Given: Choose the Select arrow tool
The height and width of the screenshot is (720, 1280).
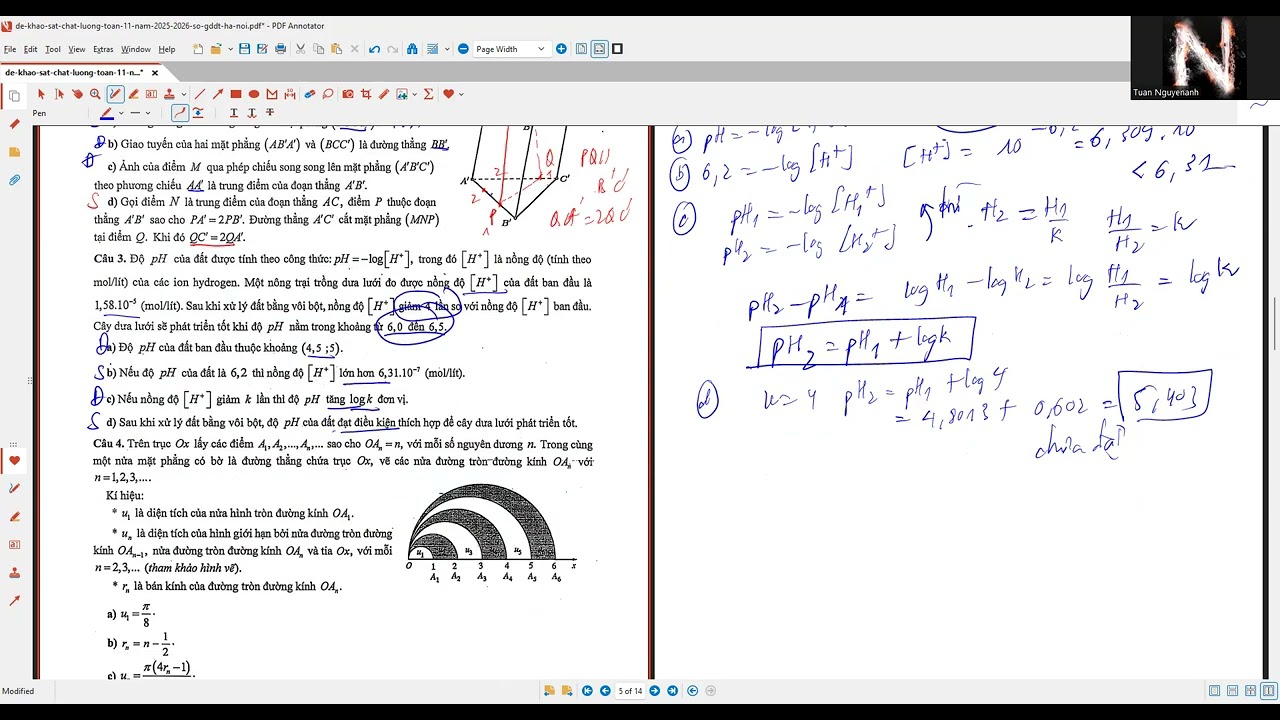Looking at the screenshot, I should pyautogui.click(x=41, y=94).
